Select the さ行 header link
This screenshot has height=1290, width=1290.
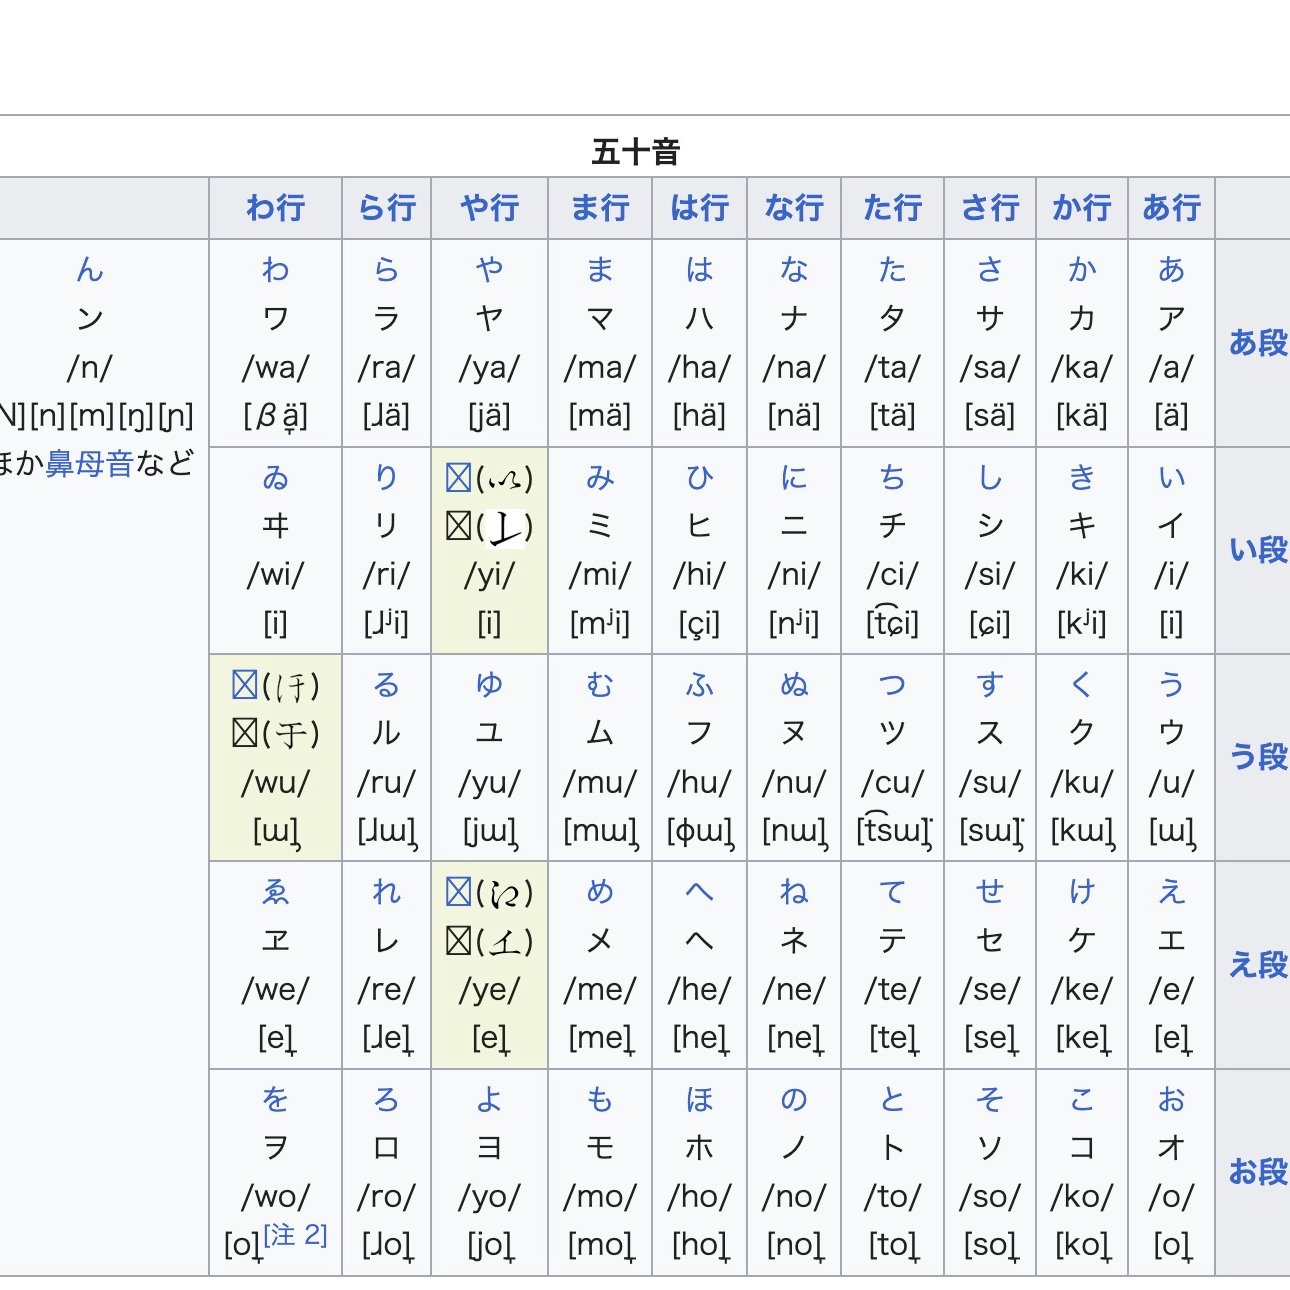[989, 208]
